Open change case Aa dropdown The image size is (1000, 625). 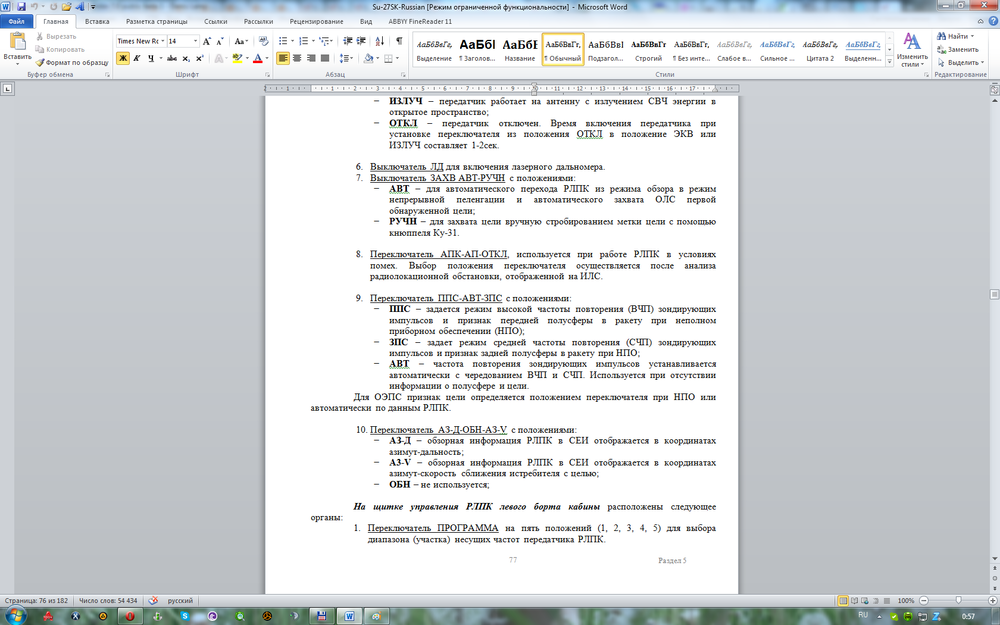240,41
